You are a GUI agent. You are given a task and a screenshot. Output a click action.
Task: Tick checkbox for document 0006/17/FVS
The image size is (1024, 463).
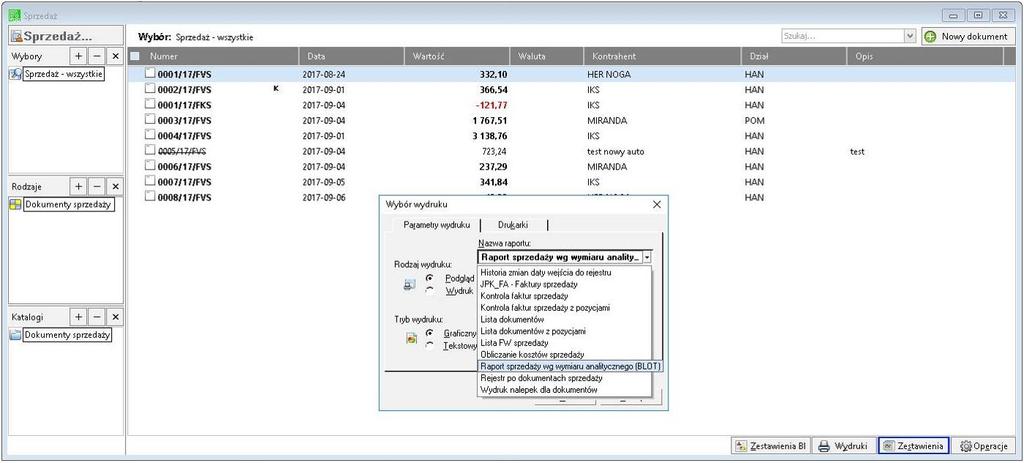click(150, 166)
